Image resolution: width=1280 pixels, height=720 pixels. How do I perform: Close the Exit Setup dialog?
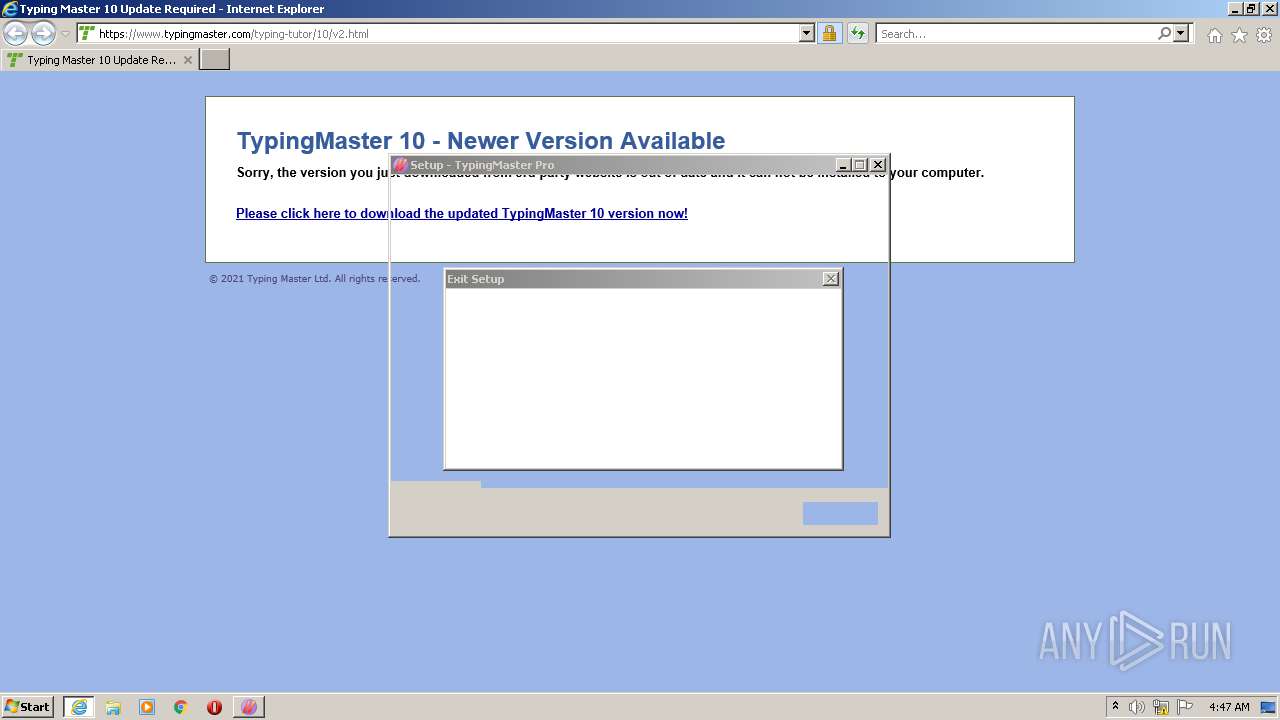831,279
